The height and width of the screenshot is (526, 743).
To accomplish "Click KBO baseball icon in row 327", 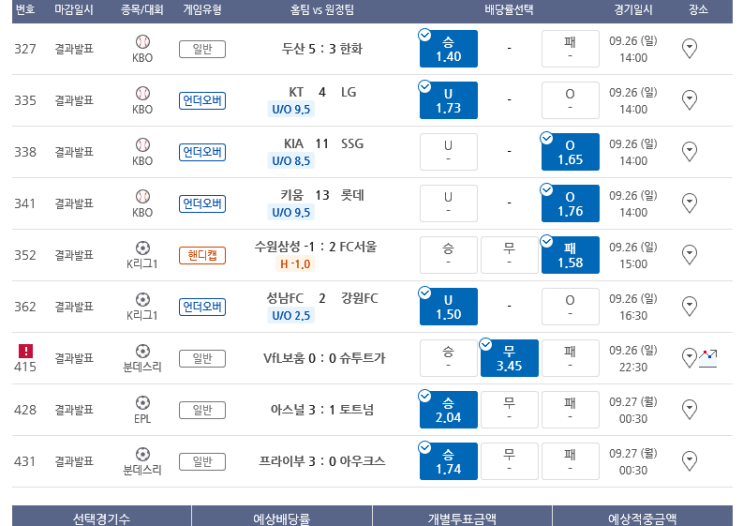I will (x=143, y=42).
